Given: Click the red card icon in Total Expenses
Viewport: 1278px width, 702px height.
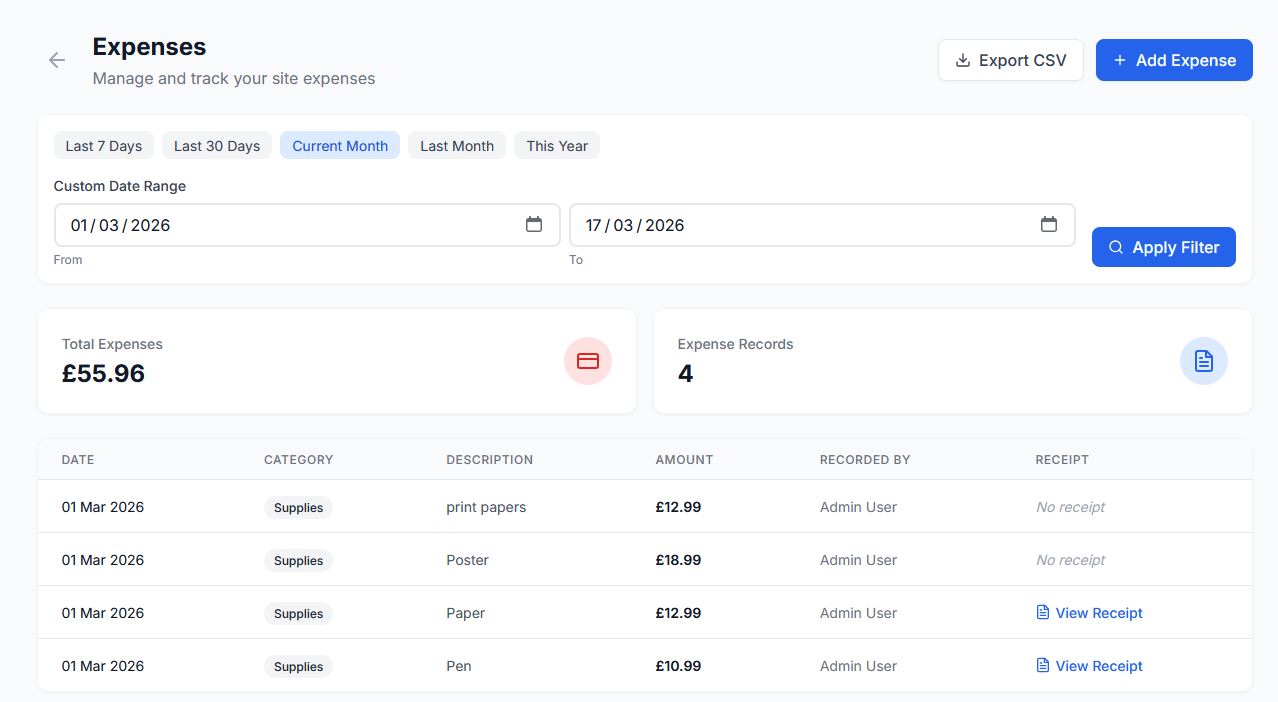Looking at the screenshot, I should pos(588,361).
